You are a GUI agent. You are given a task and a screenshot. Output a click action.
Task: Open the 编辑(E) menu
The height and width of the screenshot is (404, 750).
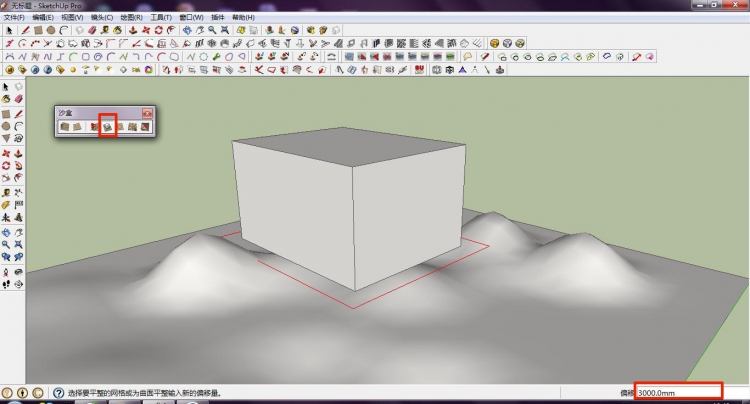pos(43,18)
